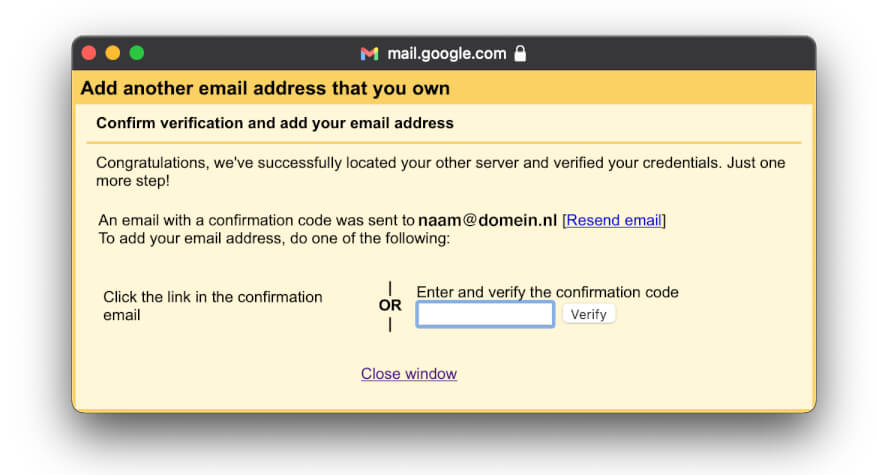Click the bold OR divider text
876x475 pixels.
point(390,306)
